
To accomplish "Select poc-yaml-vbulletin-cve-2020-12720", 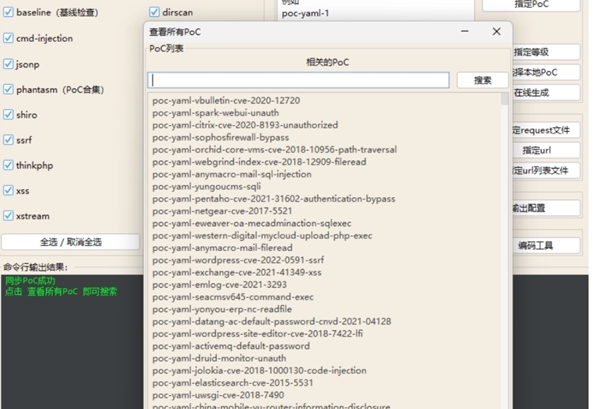I will click(226, 101).
